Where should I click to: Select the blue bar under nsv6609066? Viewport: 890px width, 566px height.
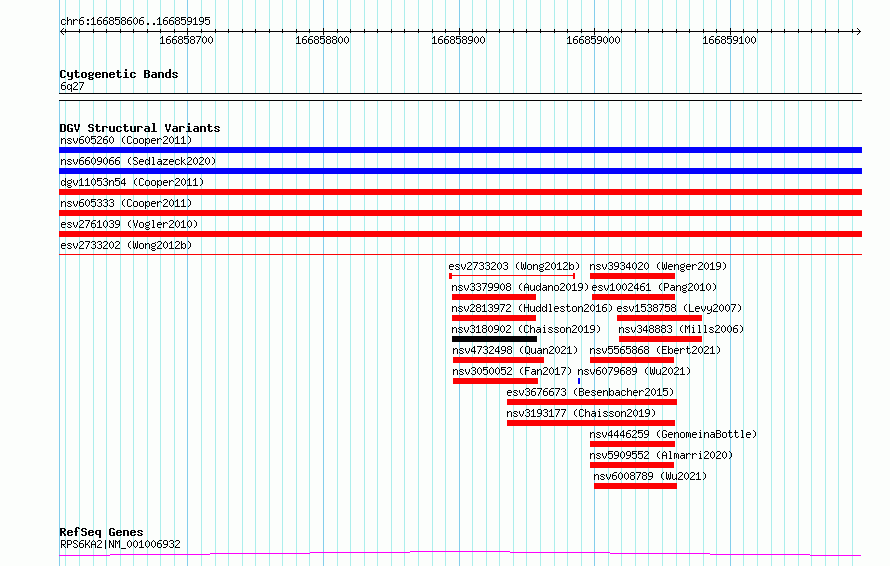pyautogui.click(x=460, y=171)
